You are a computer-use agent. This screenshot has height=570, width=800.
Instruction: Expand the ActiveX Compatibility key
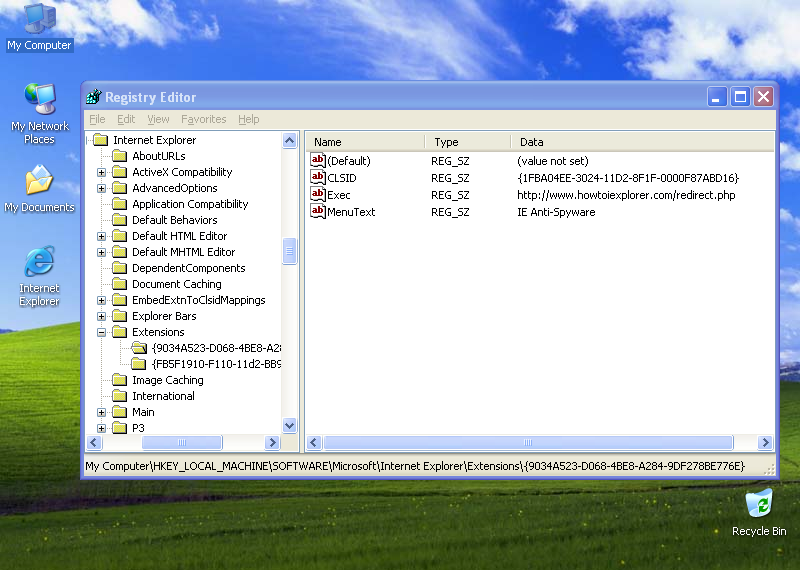point(102,172)
